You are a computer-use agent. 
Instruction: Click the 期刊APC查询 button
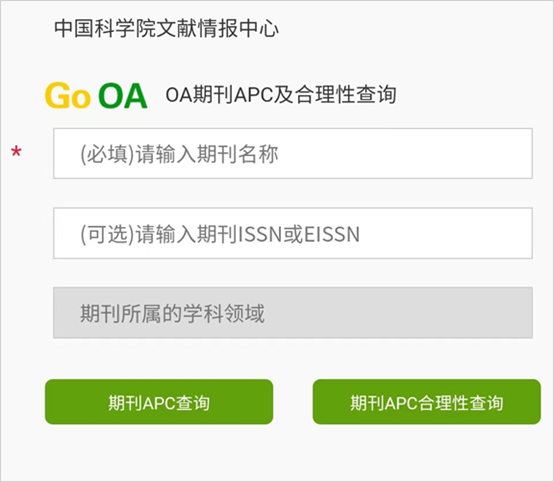pos(159,402)
